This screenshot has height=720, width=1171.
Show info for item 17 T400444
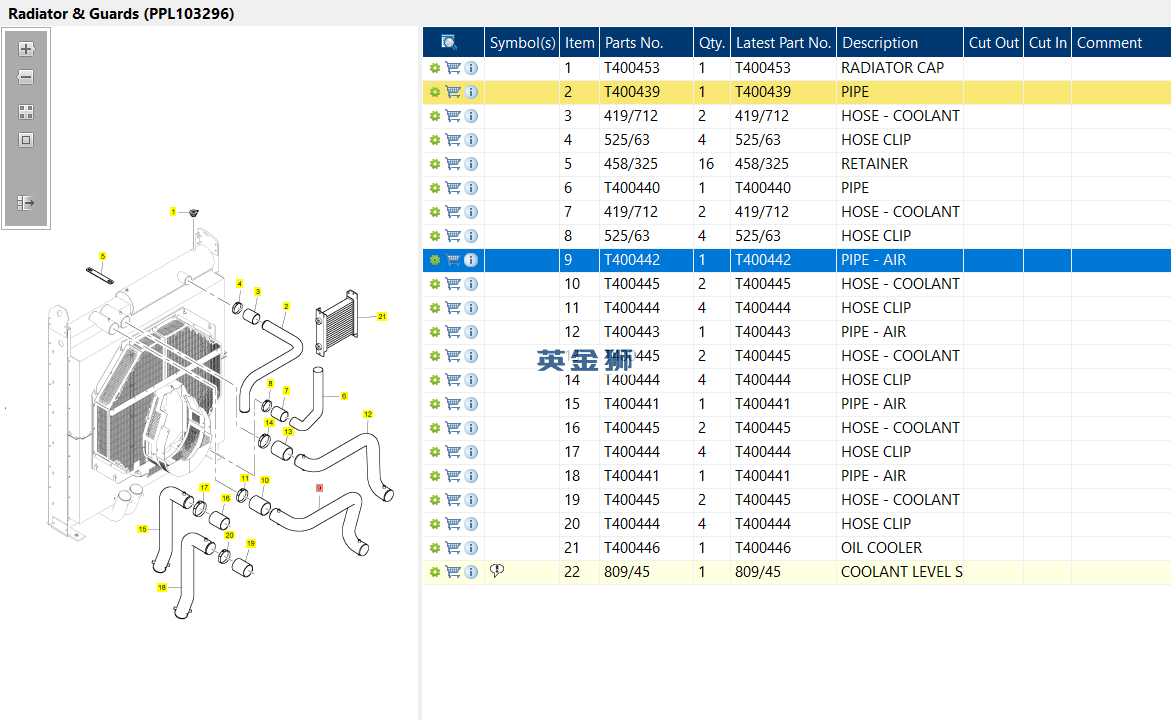(x=471, y=452)
